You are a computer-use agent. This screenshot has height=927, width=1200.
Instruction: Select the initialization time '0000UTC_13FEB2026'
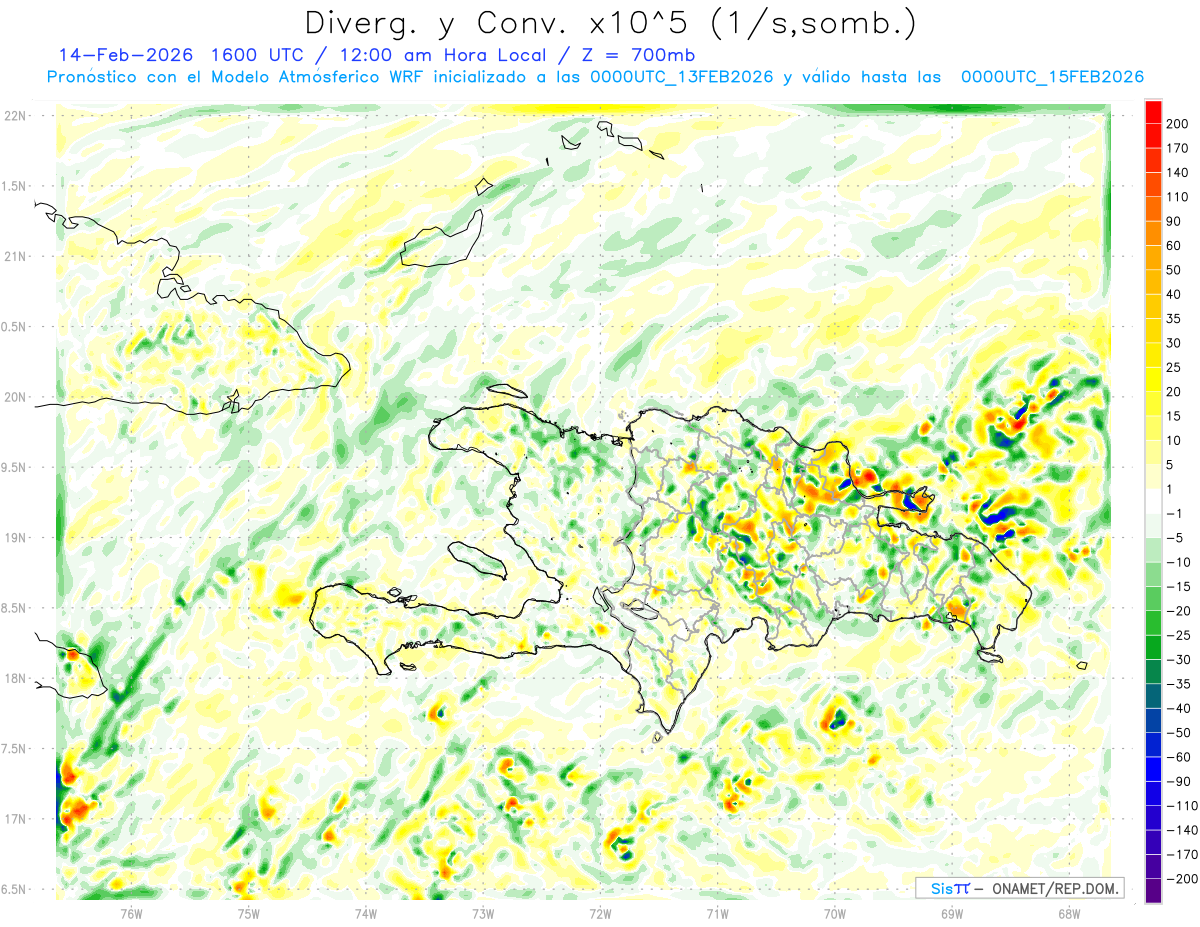tap(682, 77)
